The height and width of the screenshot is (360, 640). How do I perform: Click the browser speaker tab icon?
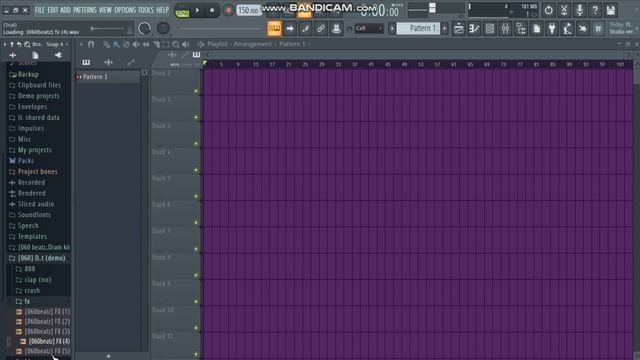tap(58, 55)
